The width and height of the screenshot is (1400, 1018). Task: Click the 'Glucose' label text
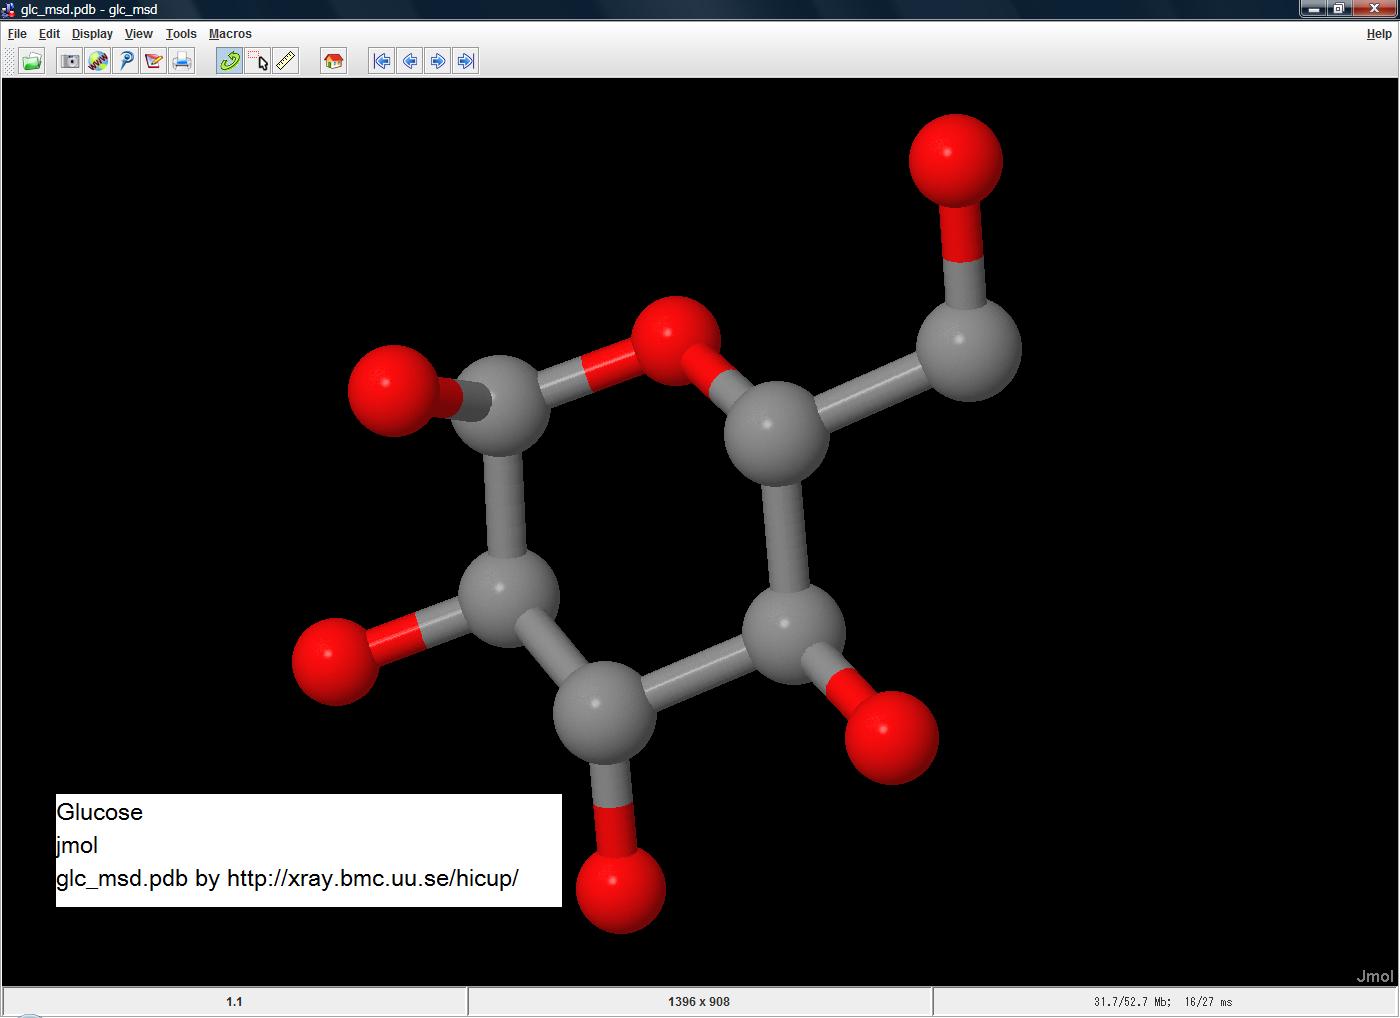pos(99,812)
